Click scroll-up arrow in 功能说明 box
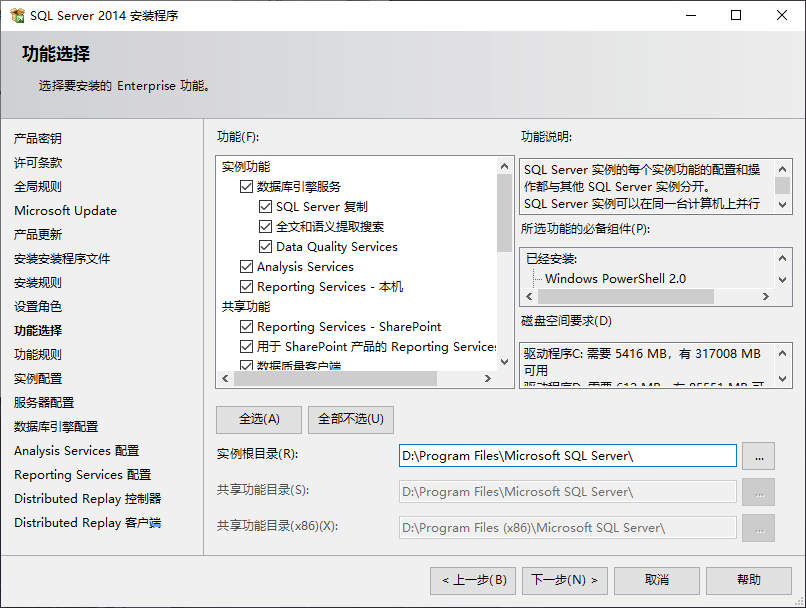The image size is (806, 608). (x=782, y=169)
